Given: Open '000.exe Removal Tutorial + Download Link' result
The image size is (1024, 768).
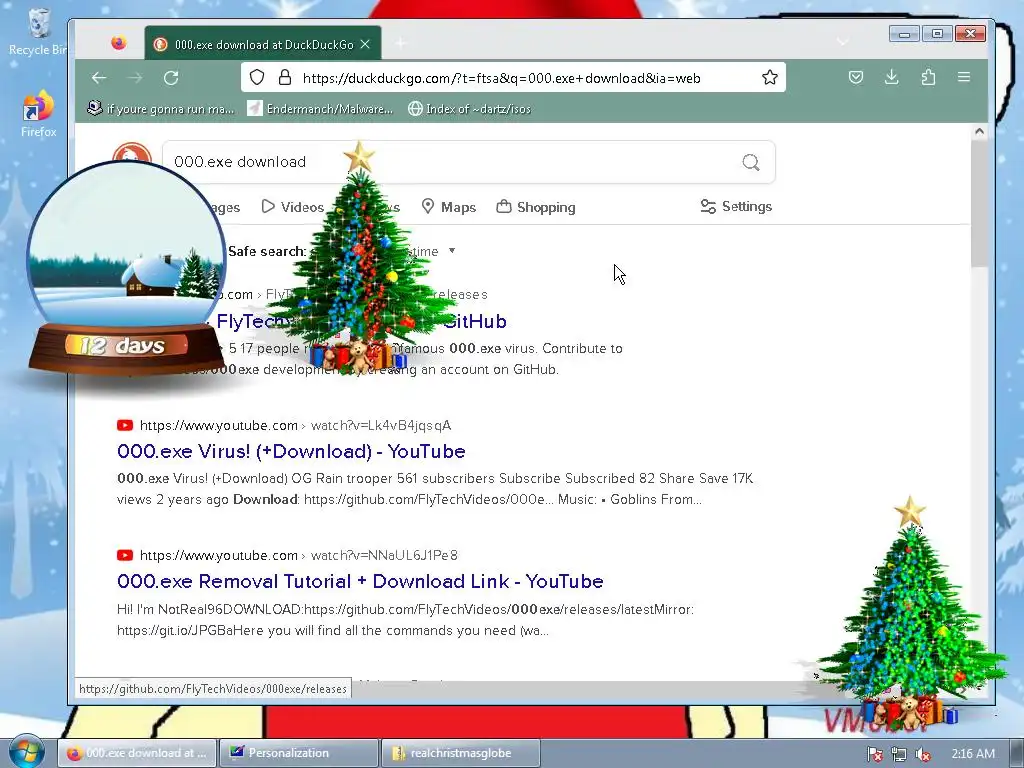Looking at the screenshot, I should (x=360, y=581).
